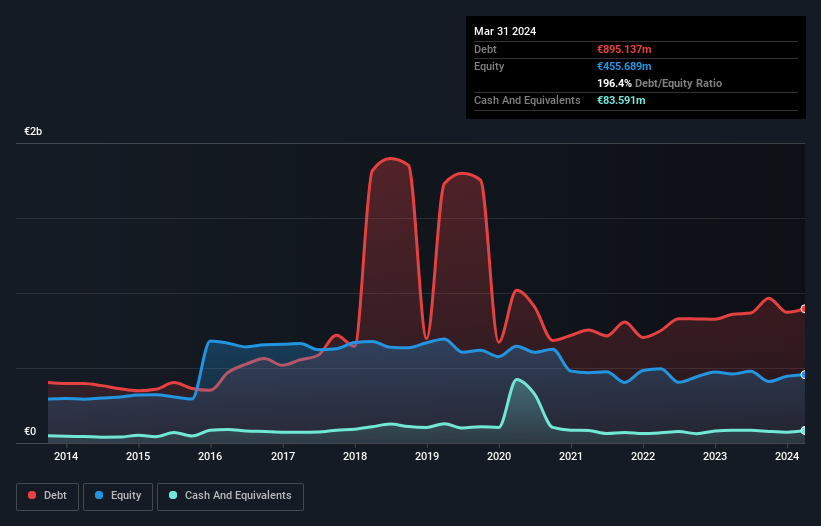Click the Debt label in tooltip

(x=485, y=49)
